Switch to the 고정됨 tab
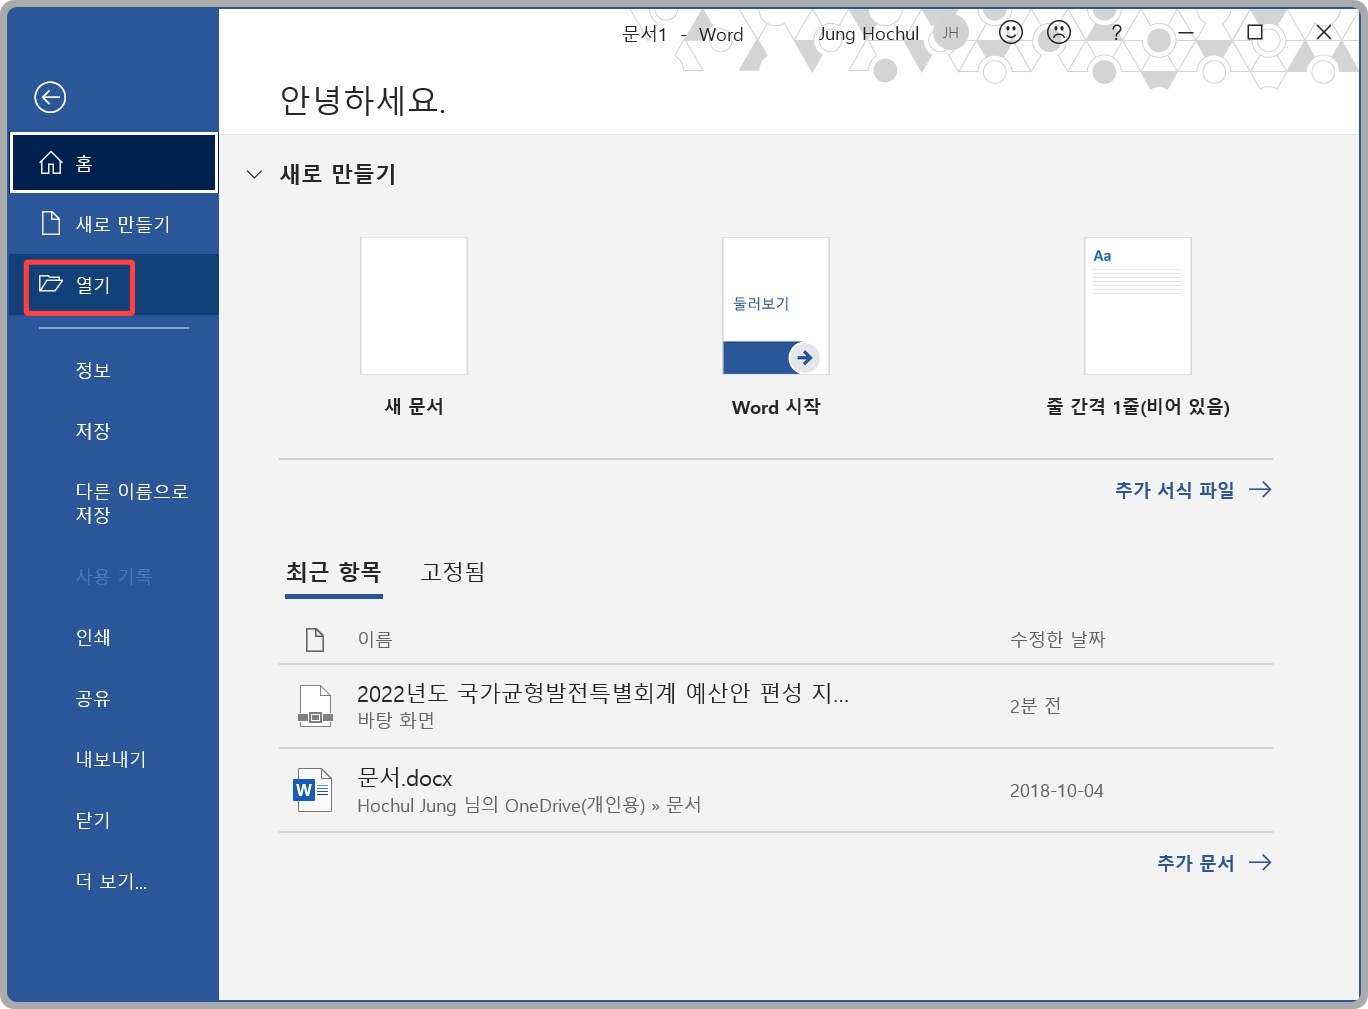Image resolution: width=1368 pixels, height=1009 pixels. (x=452, y=572)
